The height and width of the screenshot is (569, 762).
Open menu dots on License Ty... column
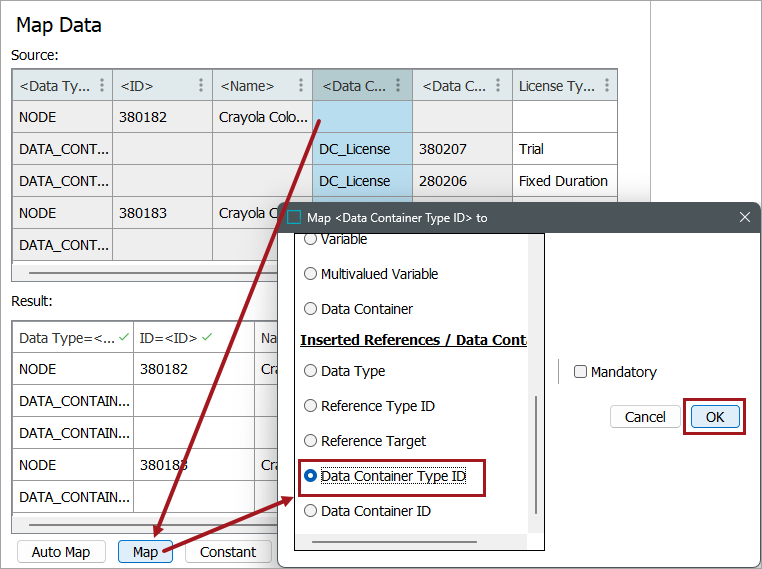pyautogui.click(x=607, y=86)
